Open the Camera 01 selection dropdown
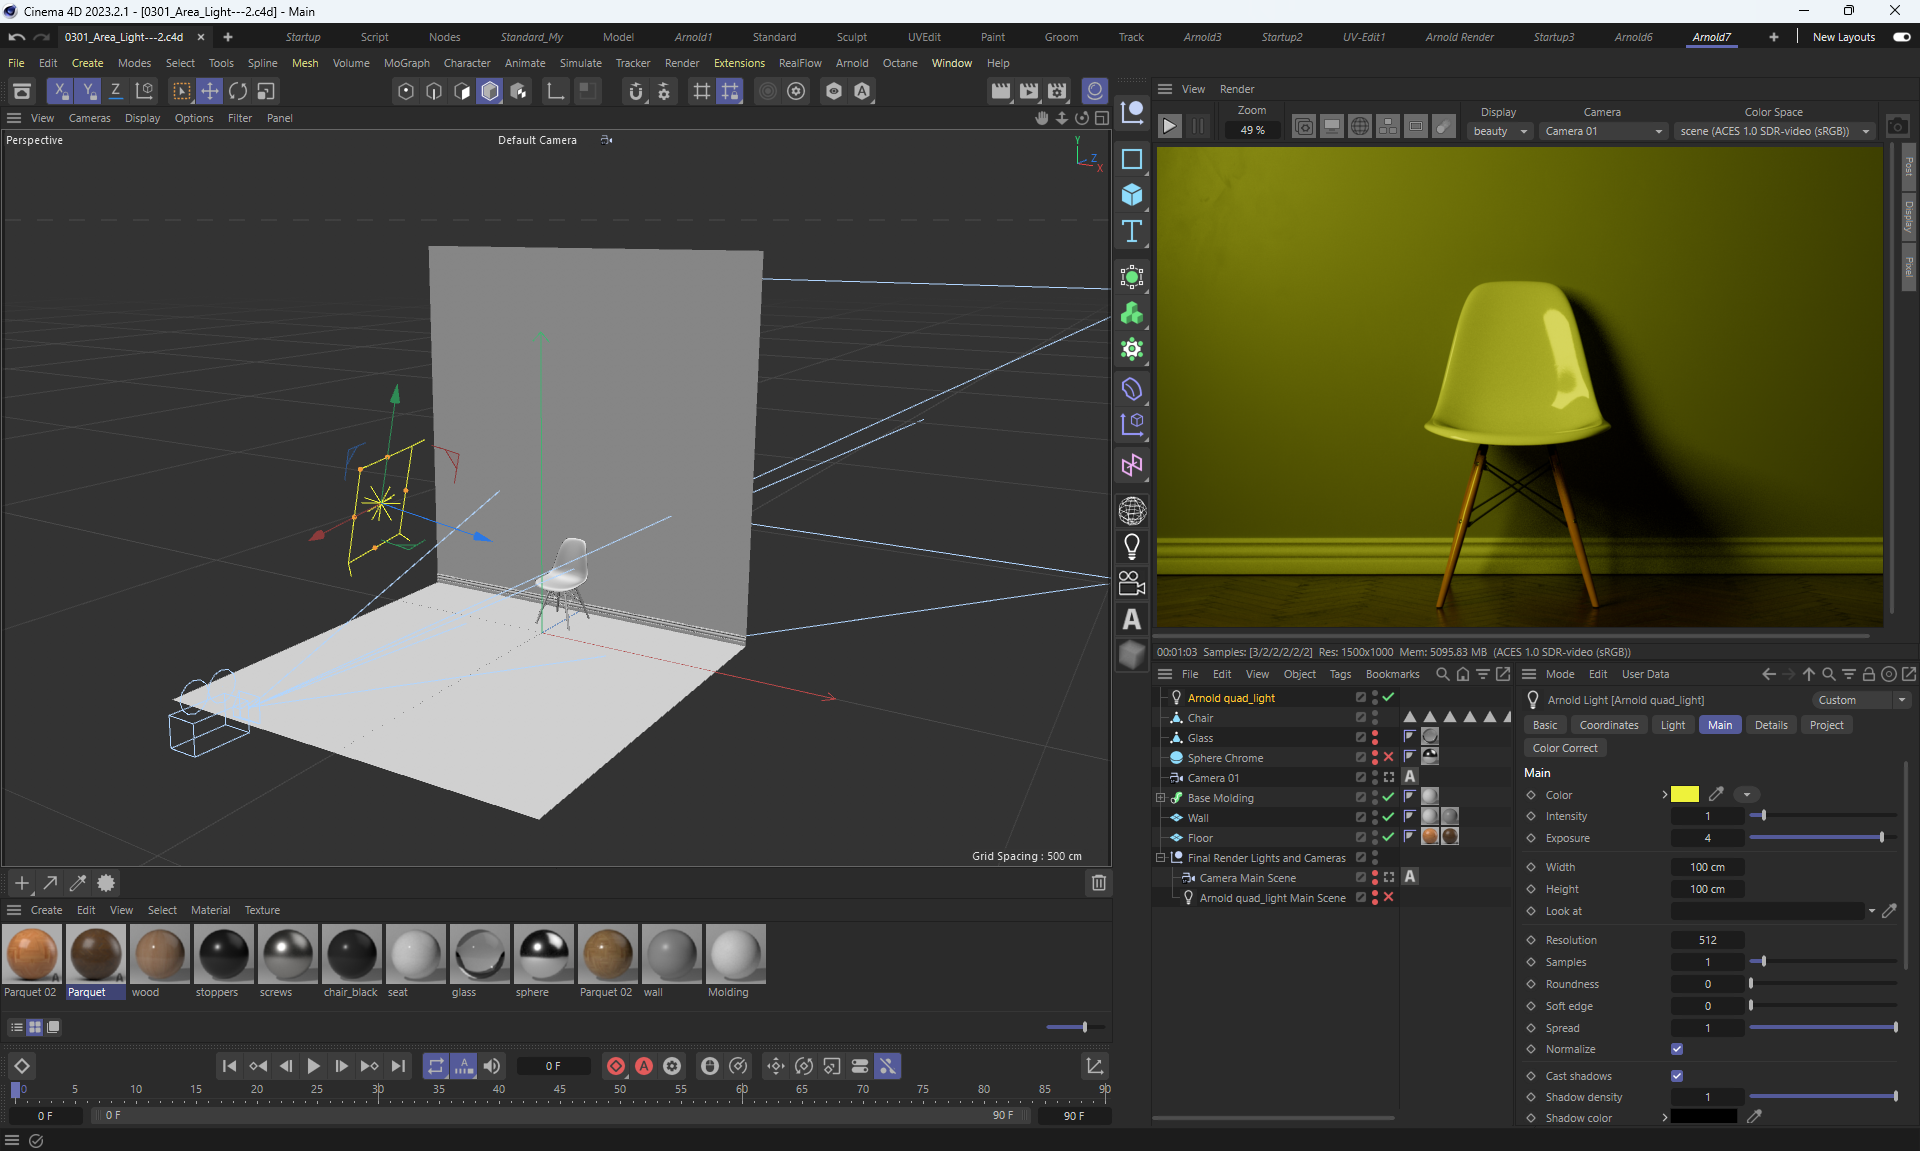The width and height of the screenshot is (1920, 1151). [1603, 131]
